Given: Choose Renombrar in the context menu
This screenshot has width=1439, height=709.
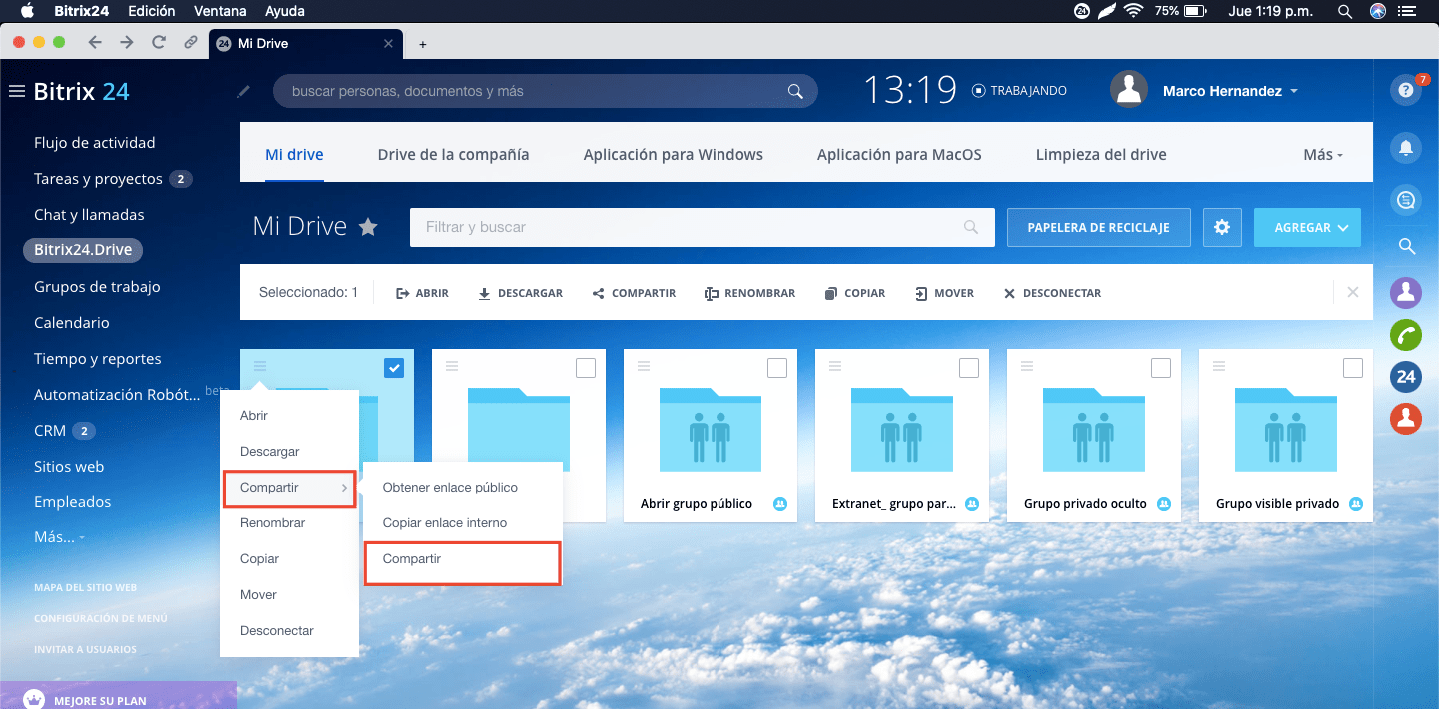Looking at the screenshot, I should [x=273, y=523].
